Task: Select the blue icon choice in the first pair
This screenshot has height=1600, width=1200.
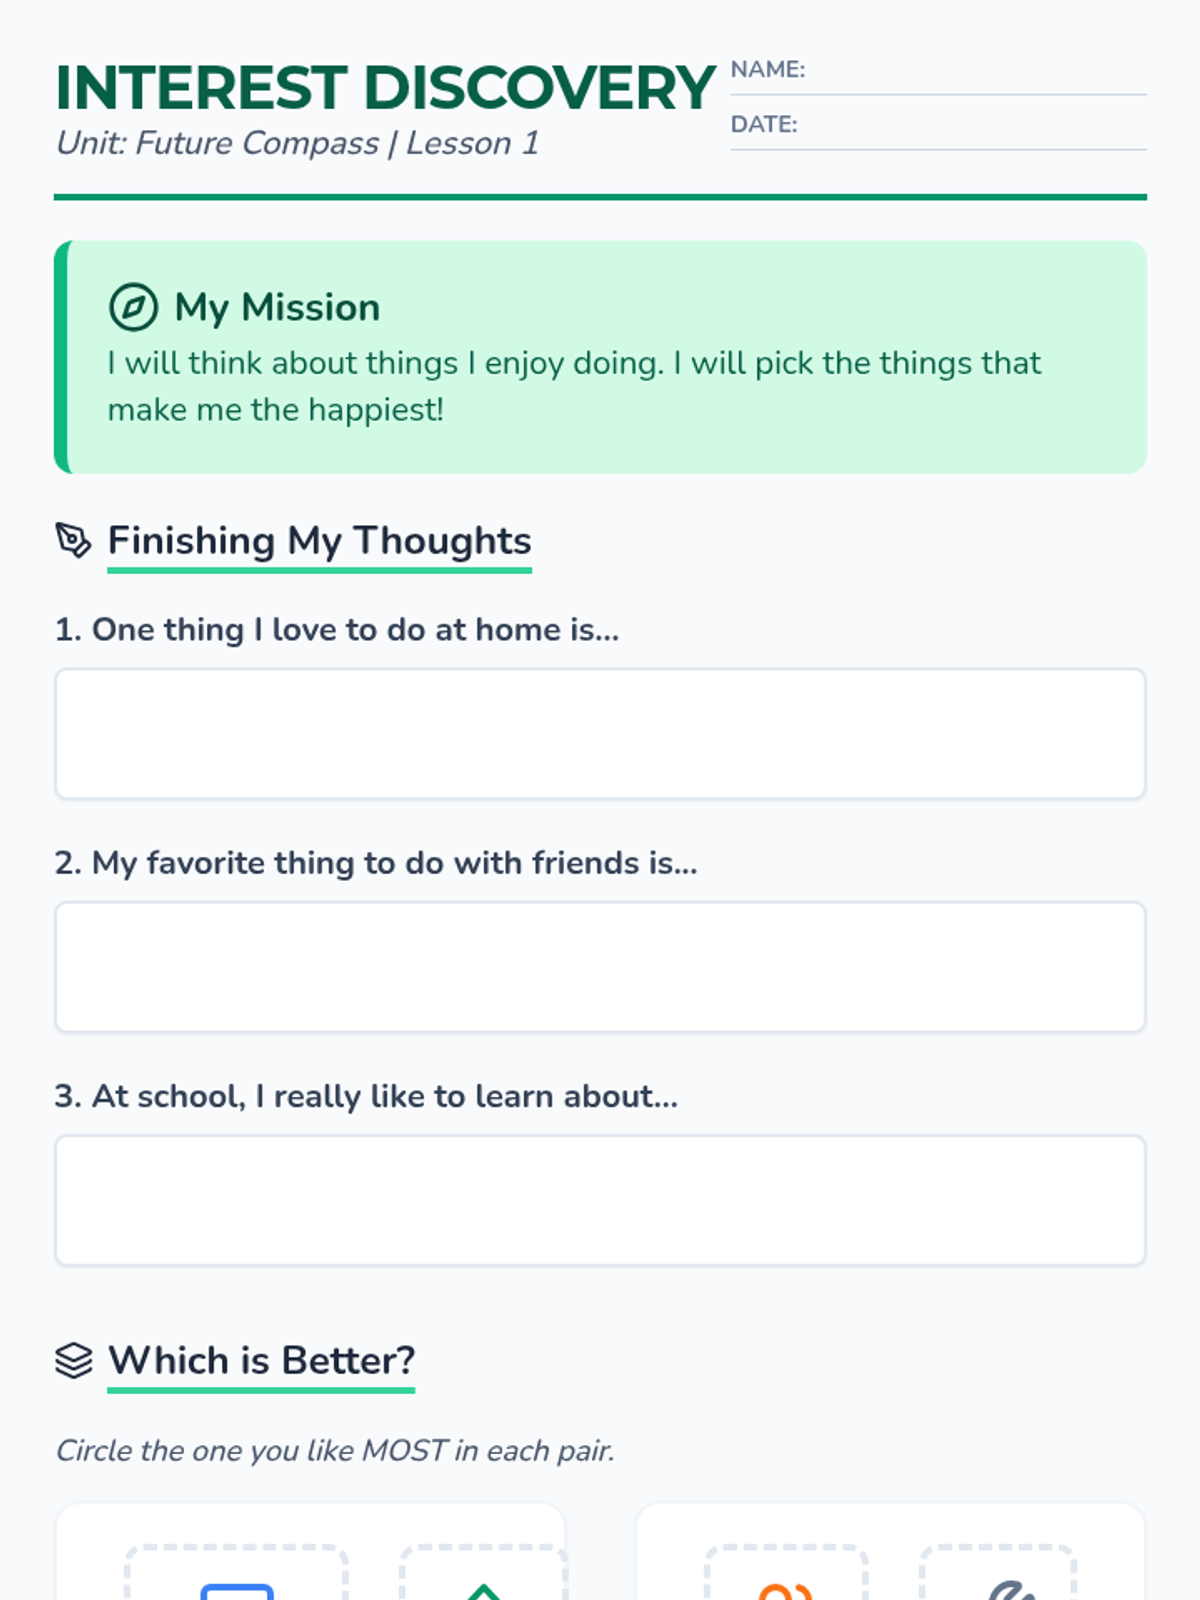Action: 237,1575
